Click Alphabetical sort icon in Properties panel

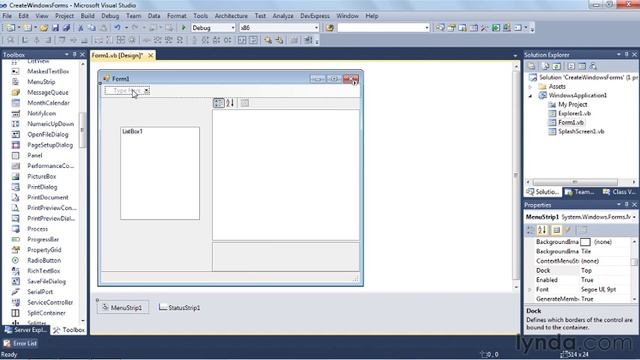(x=542, y=230)
